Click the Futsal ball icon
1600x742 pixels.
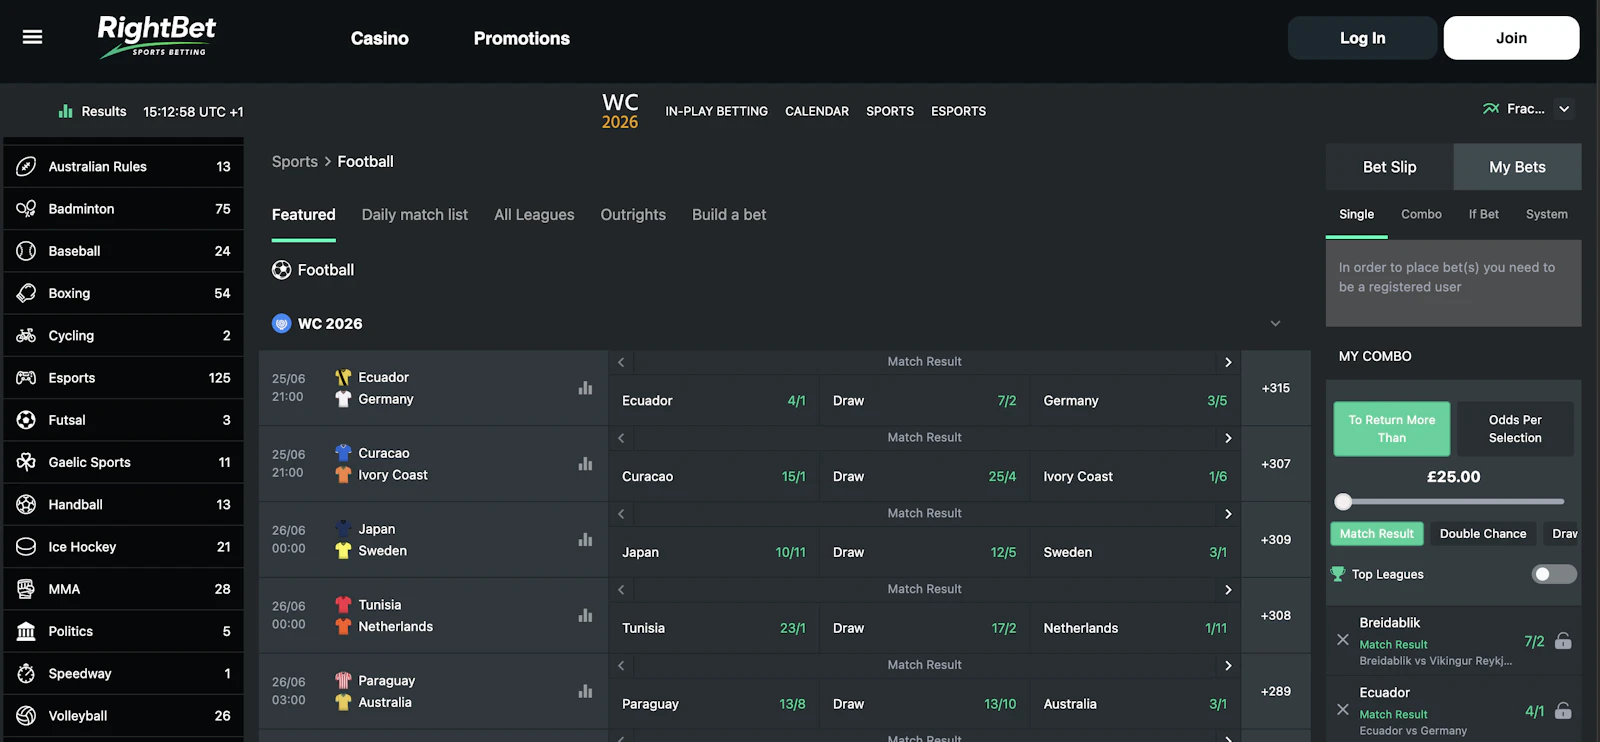tap(26, 420)
